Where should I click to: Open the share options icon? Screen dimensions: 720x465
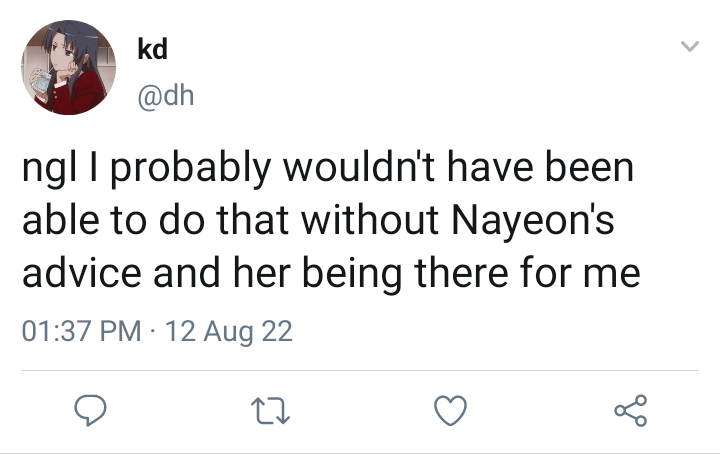point(631,410)
